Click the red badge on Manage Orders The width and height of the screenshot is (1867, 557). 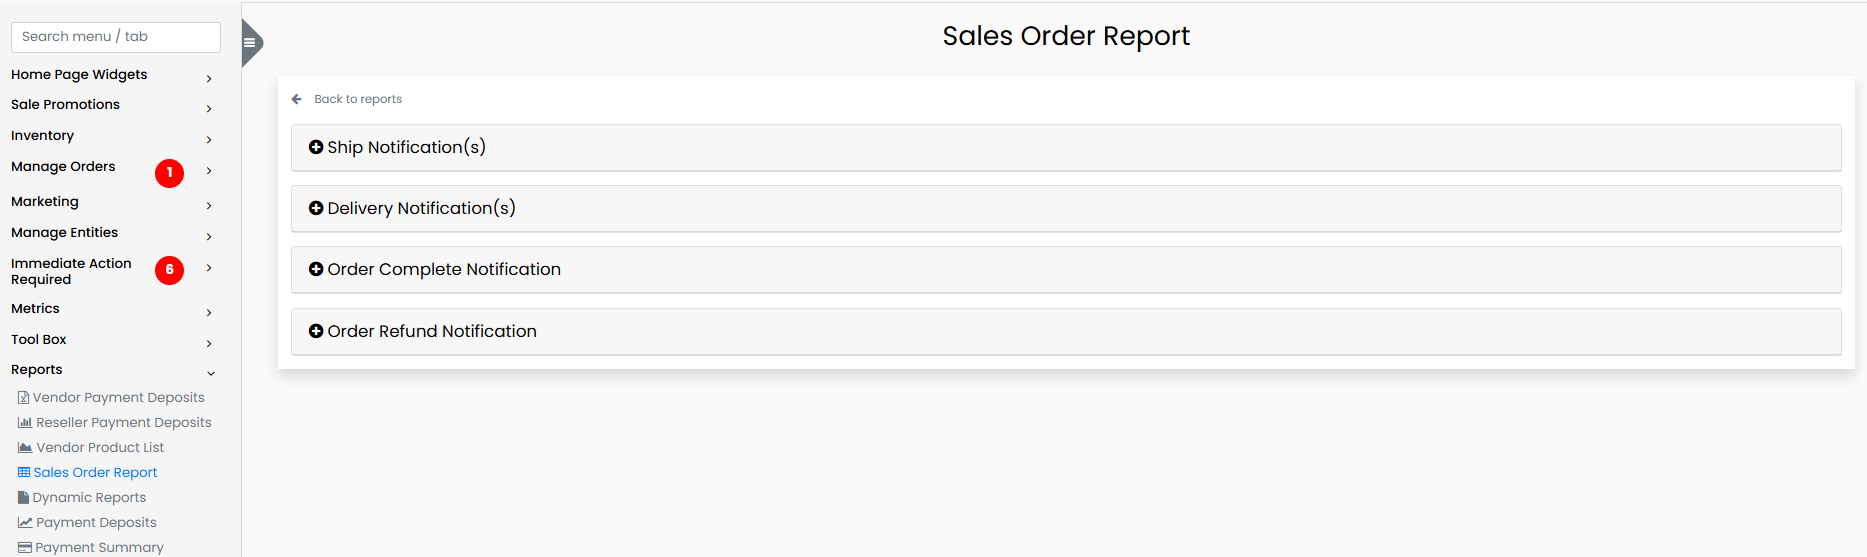pyautogui.click(x=169, y=173)
